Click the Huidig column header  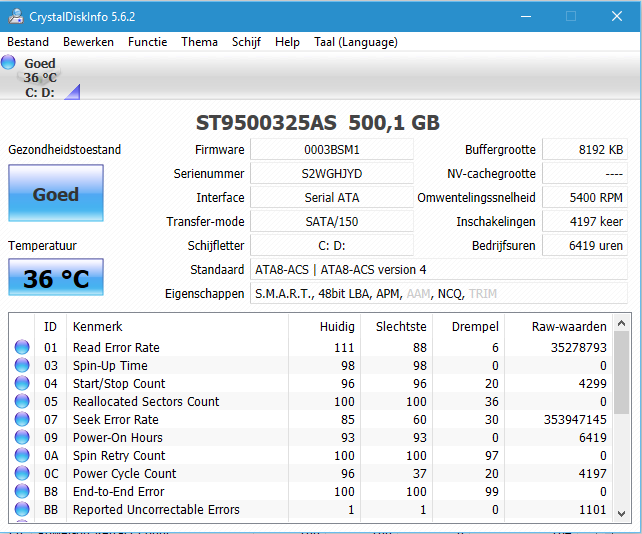pyautogui.click(x=324, y=326)
